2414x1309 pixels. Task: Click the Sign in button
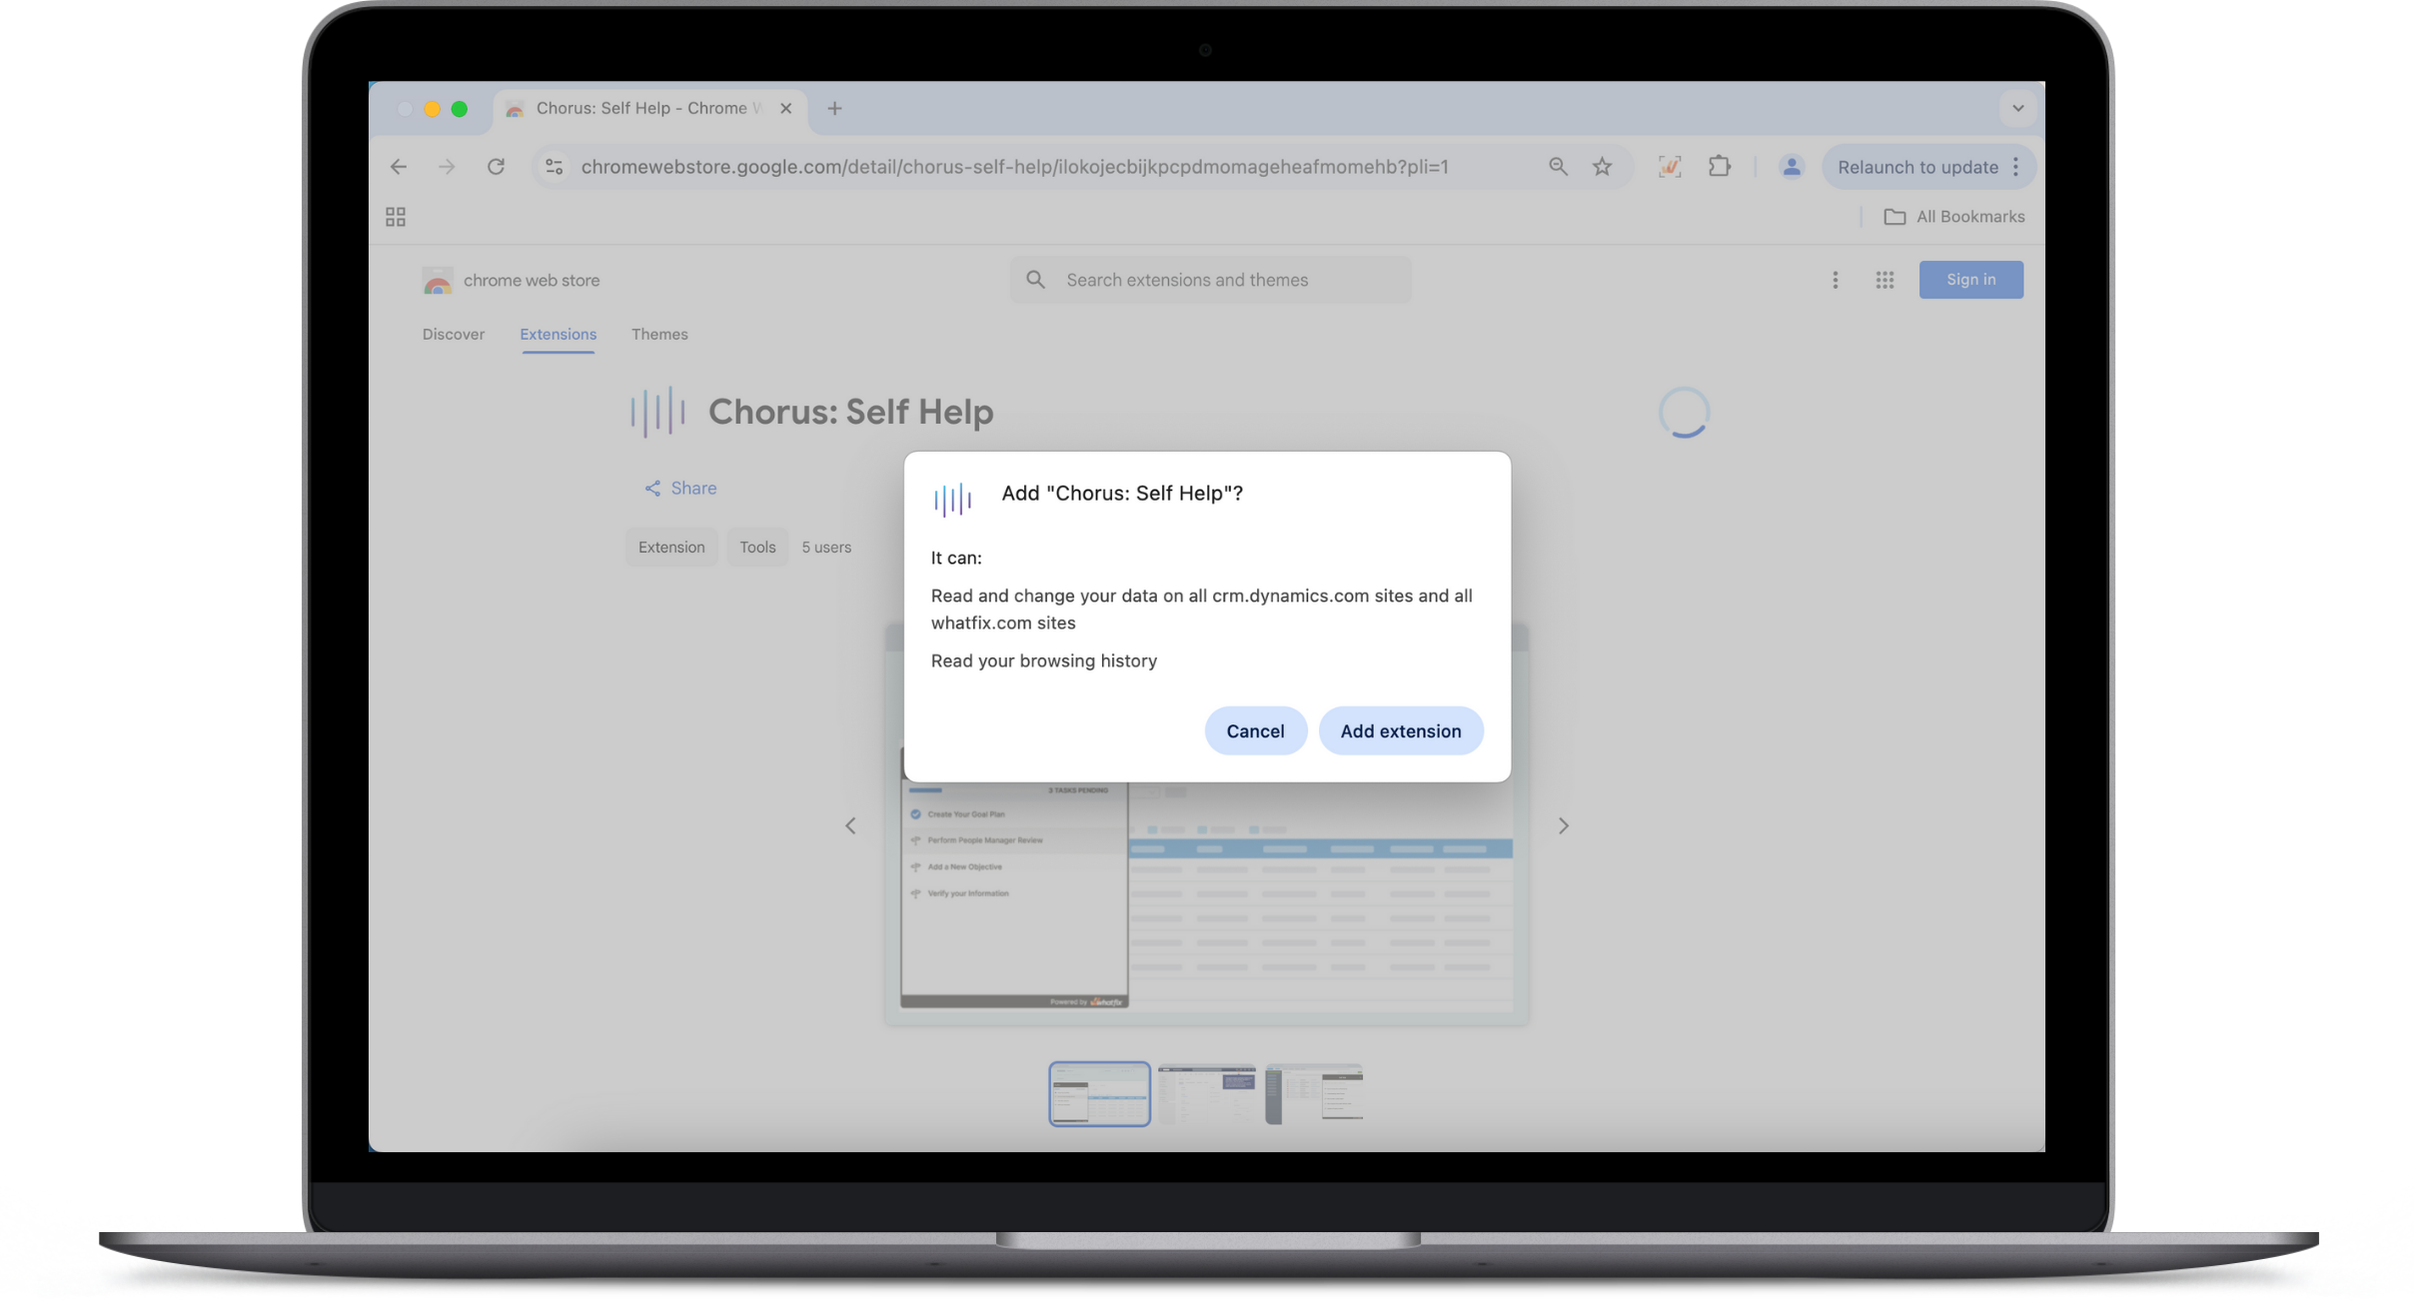click(1970, 280)
